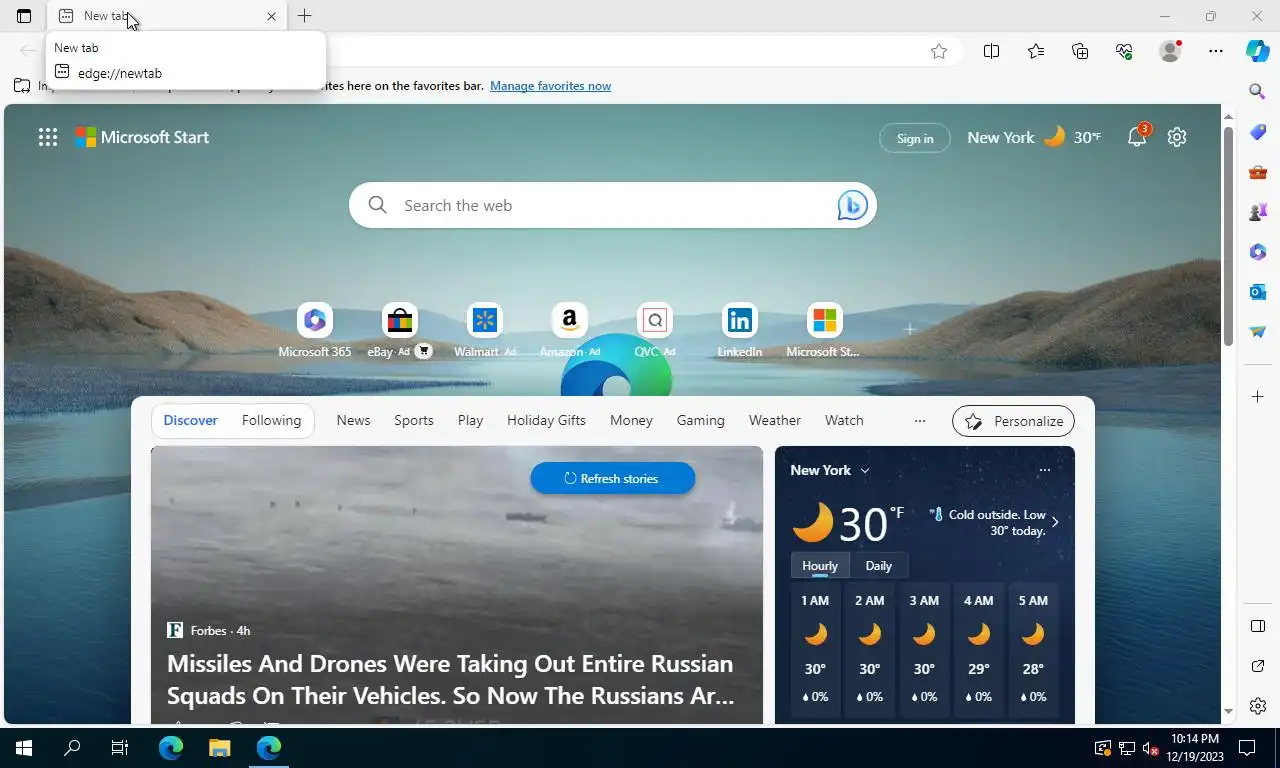Image resolution: width=1280 pixels, height=768 pixels.
Task: Click Manage favorites now link
Action: click(x=550, y=86)
